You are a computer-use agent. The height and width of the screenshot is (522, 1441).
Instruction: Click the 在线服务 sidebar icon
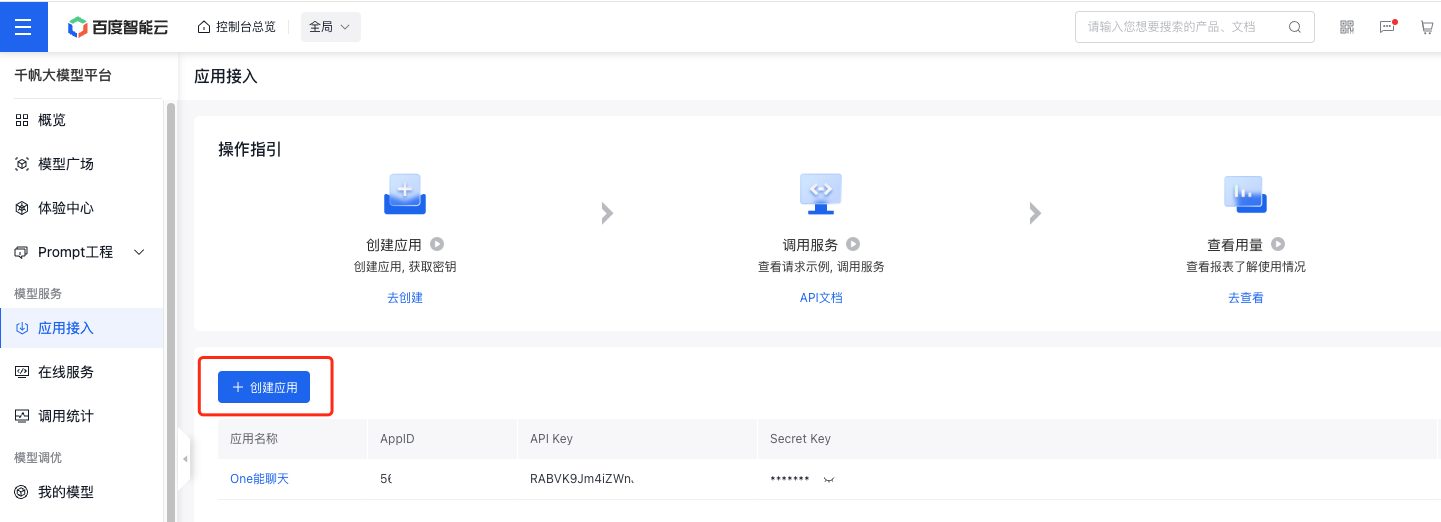pyautogui.click(x=22, y=372)
